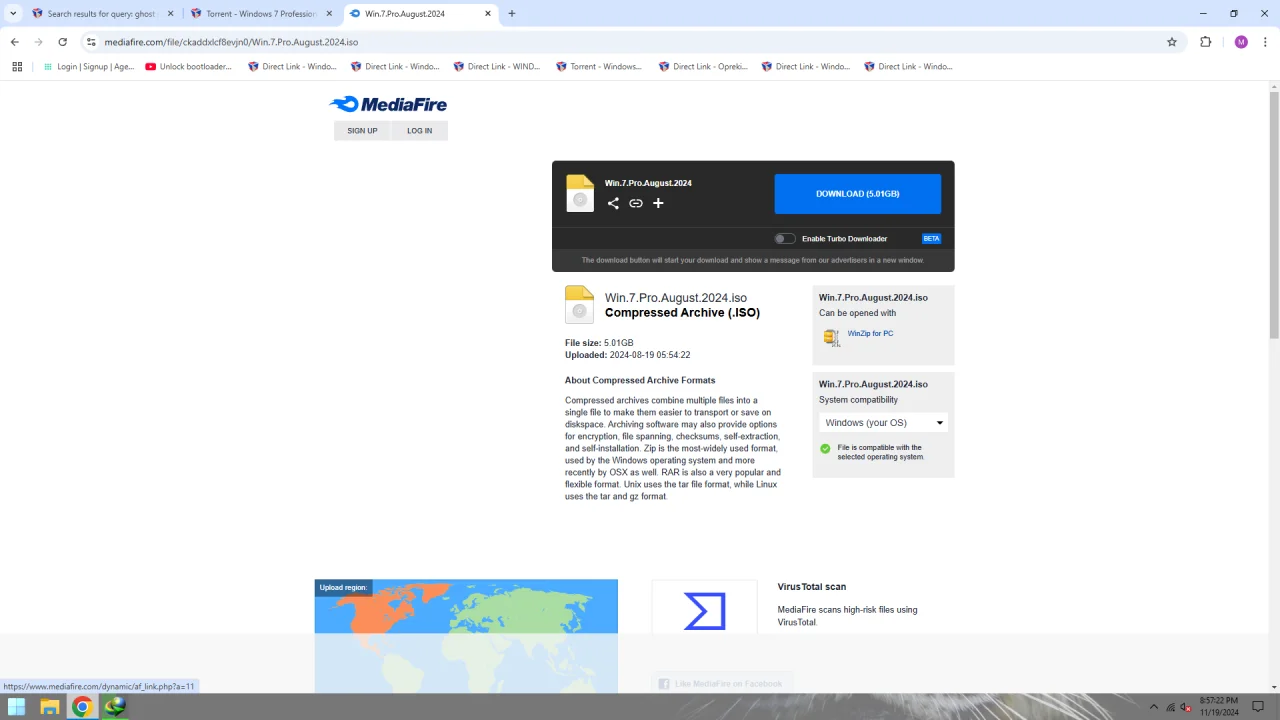Open the Chrome profile avatar
The image size is (1280, 720).
[x=1241, y=42]
